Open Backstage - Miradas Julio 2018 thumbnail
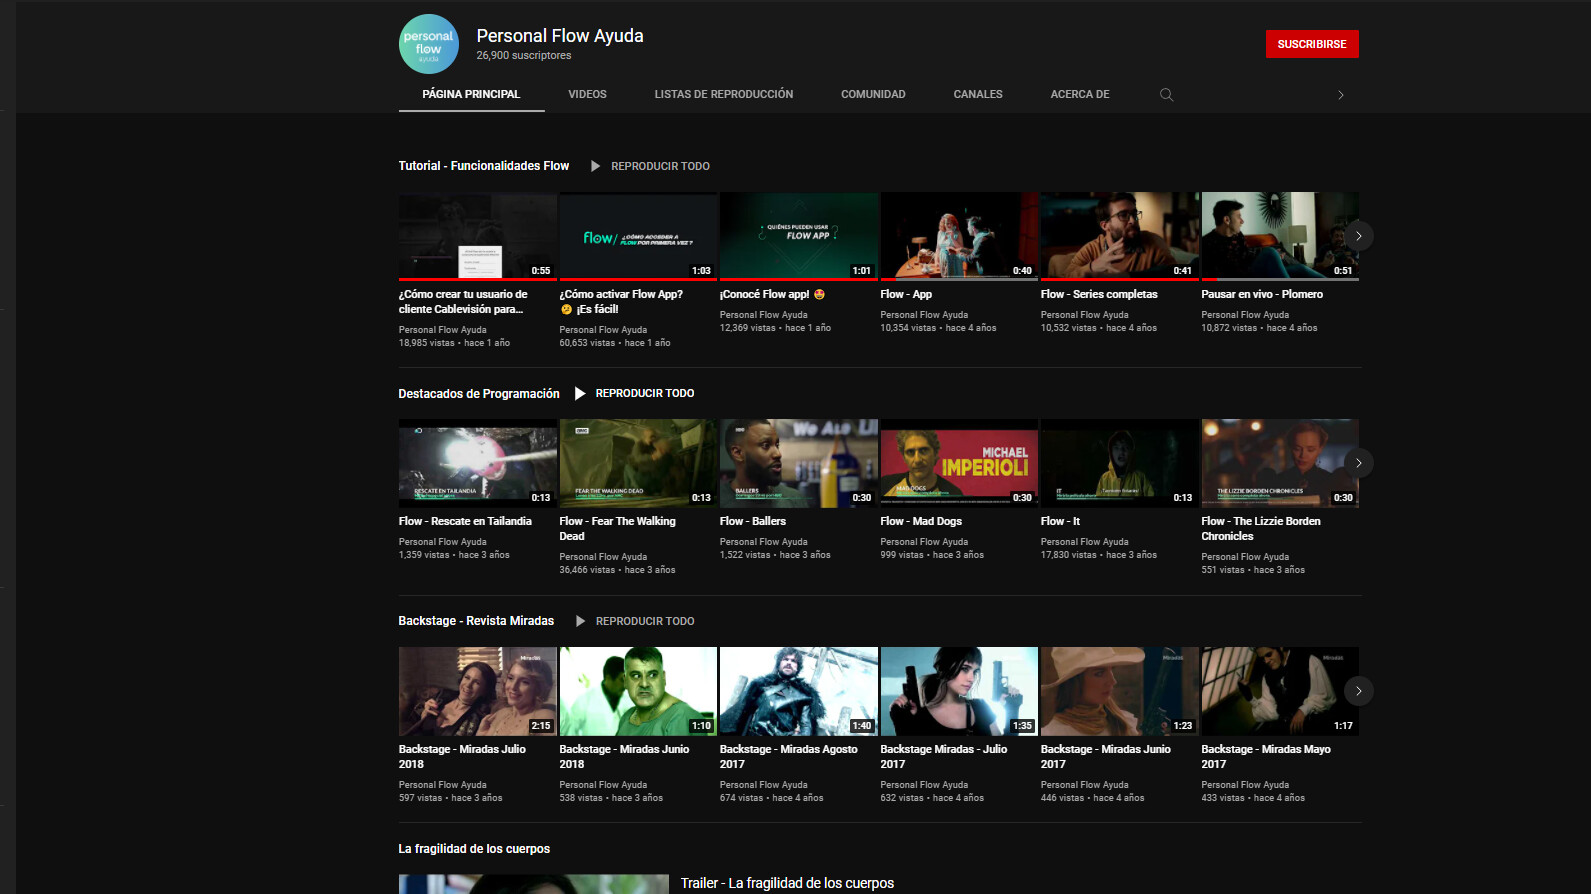This screenshot has width=1591, height=894. coord(478,691)
